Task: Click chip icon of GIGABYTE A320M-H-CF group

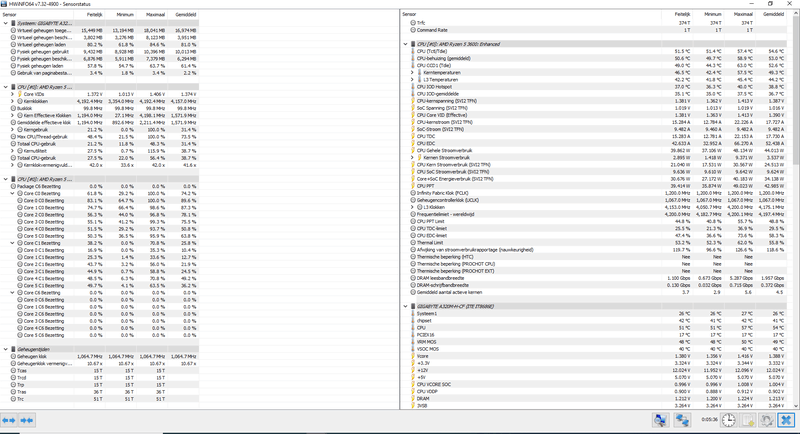Action: 413,307
